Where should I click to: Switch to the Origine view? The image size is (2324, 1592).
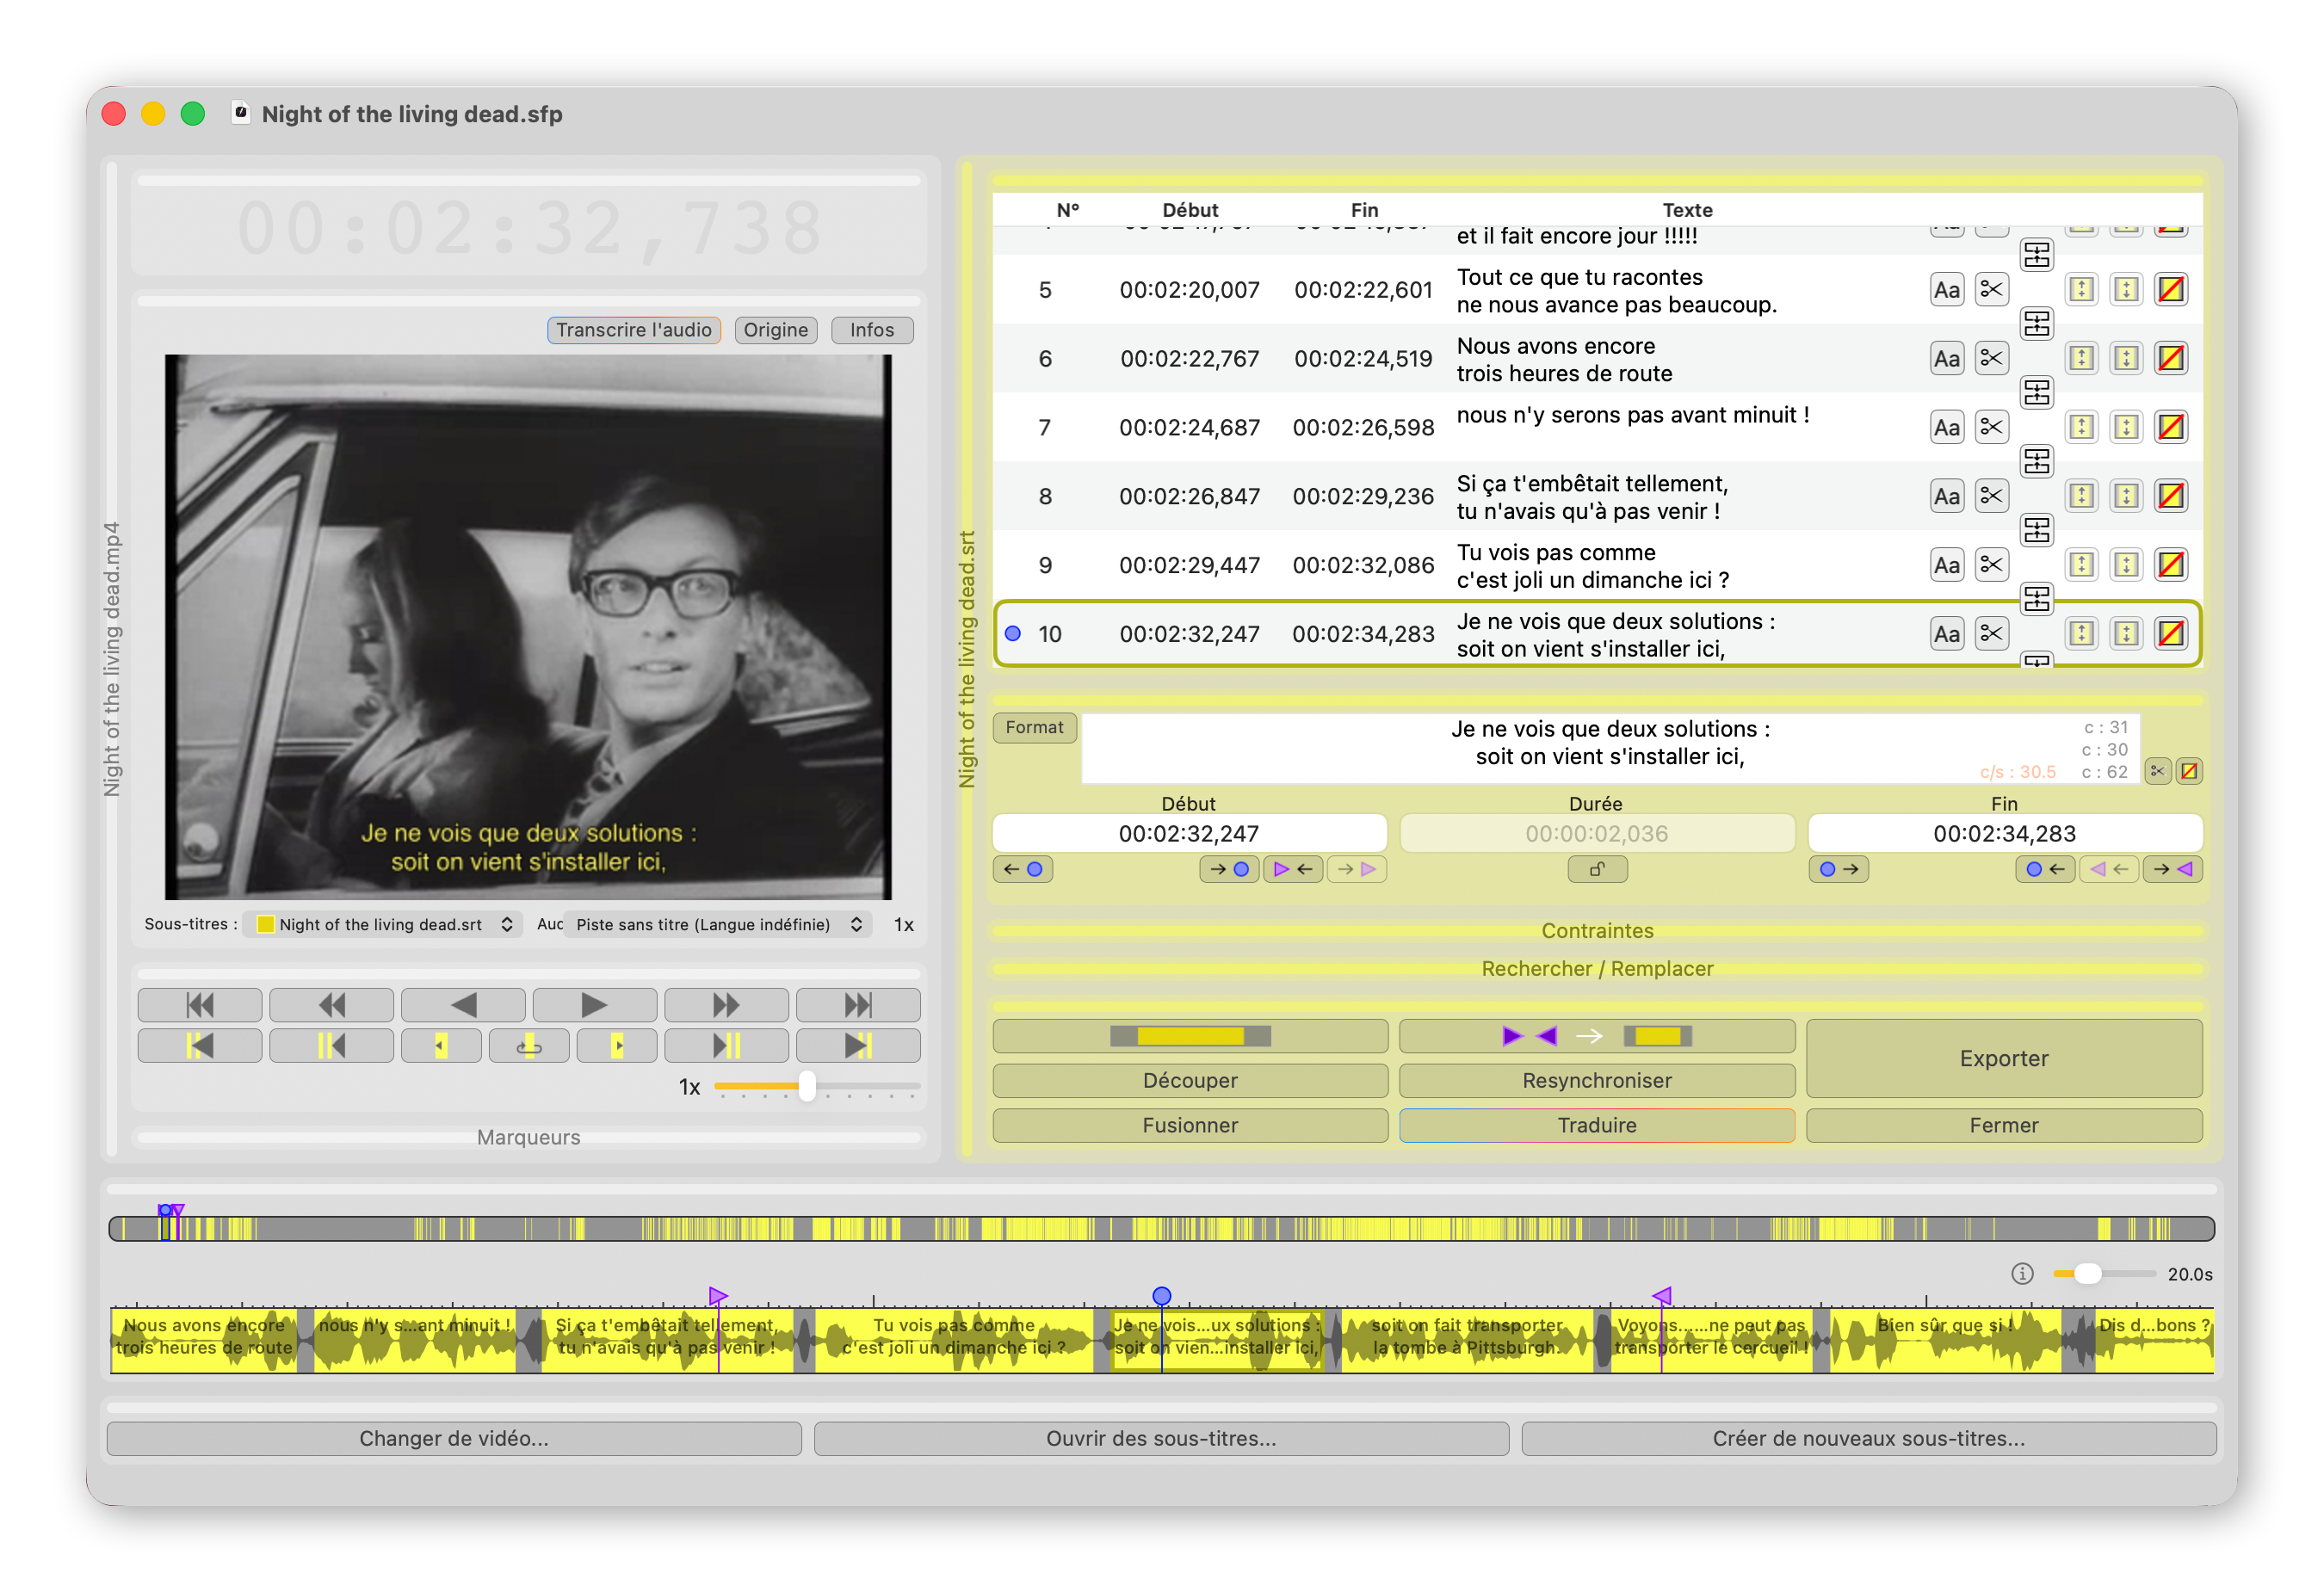point(776,330)
